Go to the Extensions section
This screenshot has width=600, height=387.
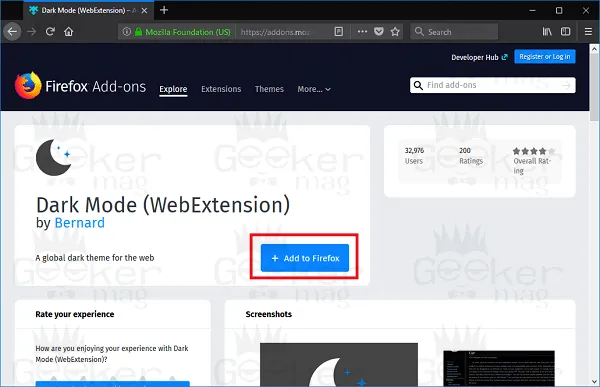221,89
